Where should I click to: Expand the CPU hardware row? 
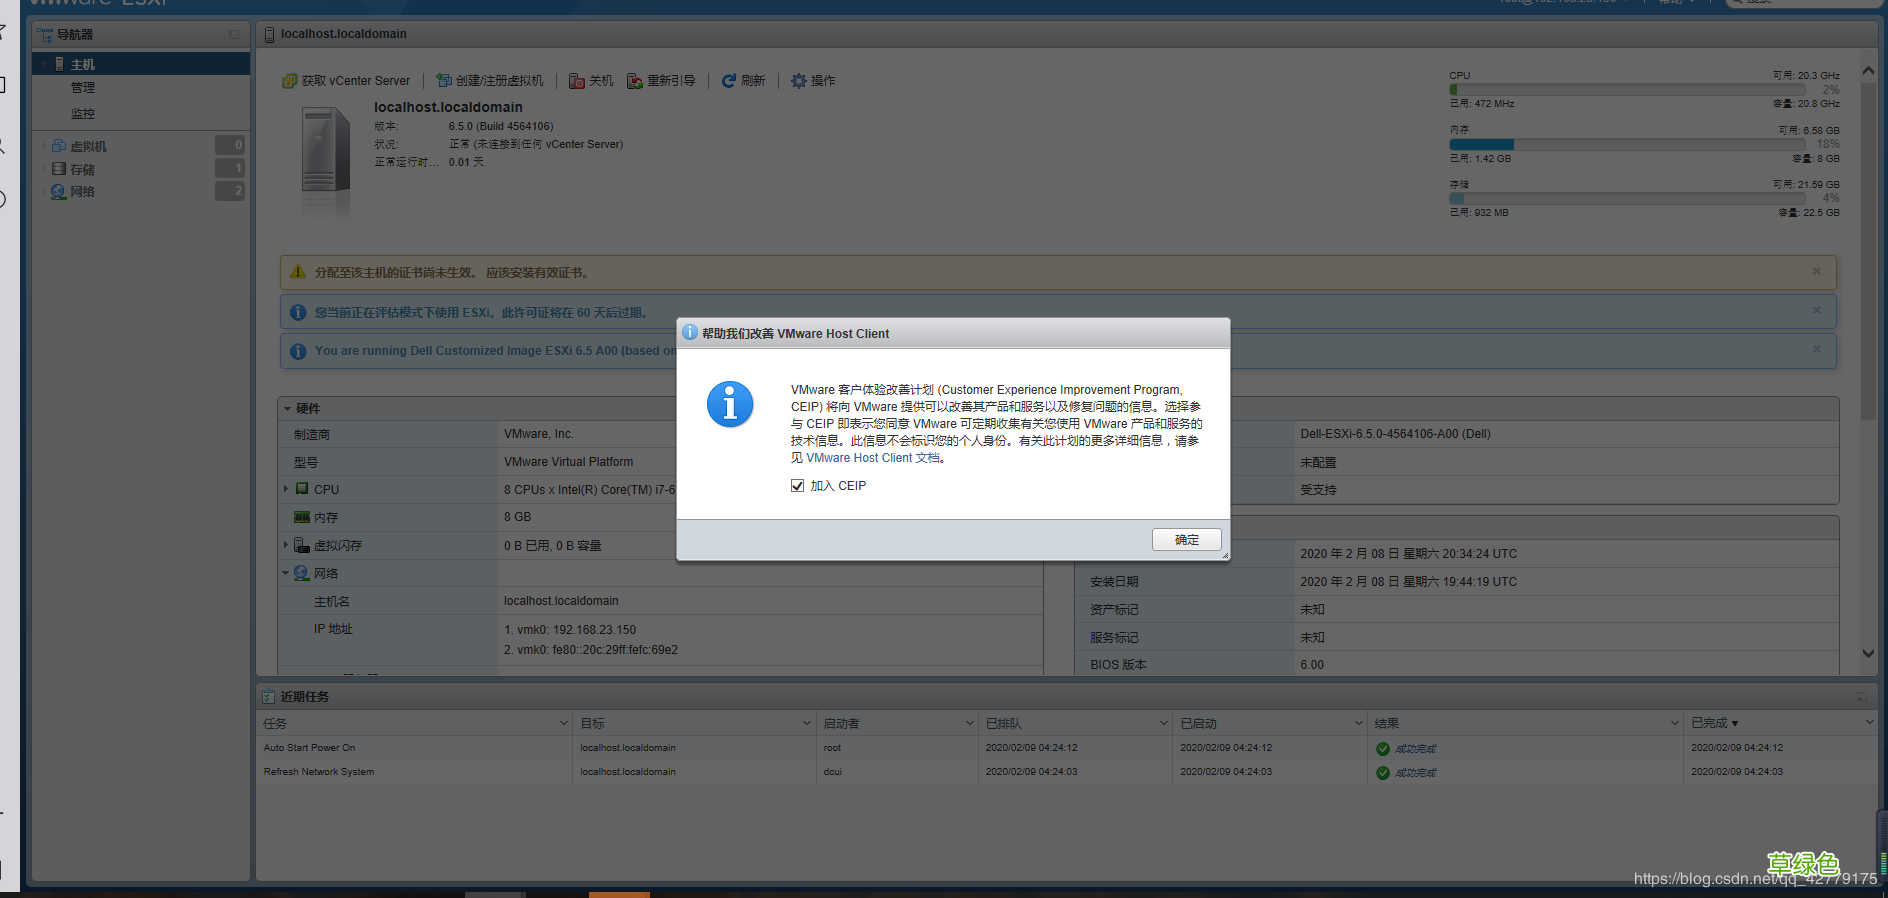[x=286, y=489]
